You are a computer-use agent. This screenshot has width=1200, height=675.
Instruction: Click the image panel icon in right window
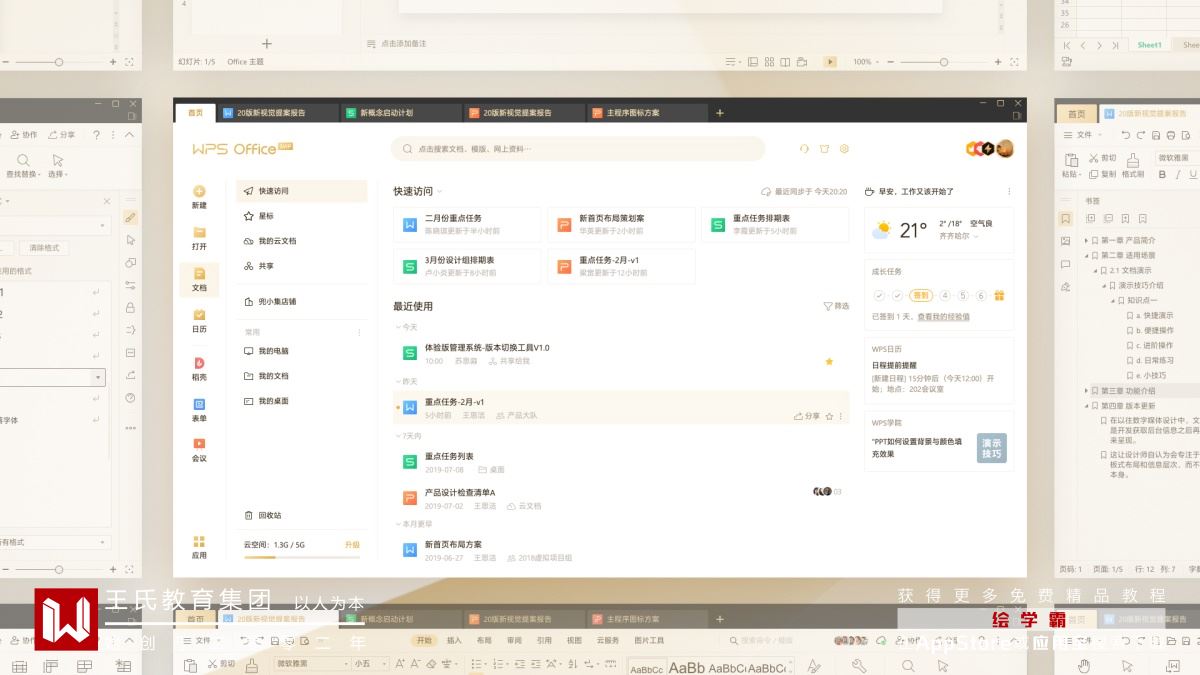click(x=1066, y=242)
